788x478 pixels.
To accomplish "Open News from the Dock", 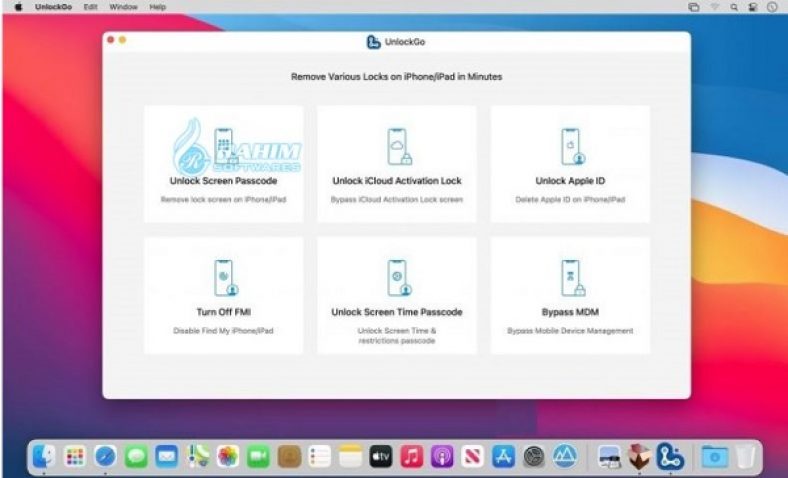I will coord(473,456).
